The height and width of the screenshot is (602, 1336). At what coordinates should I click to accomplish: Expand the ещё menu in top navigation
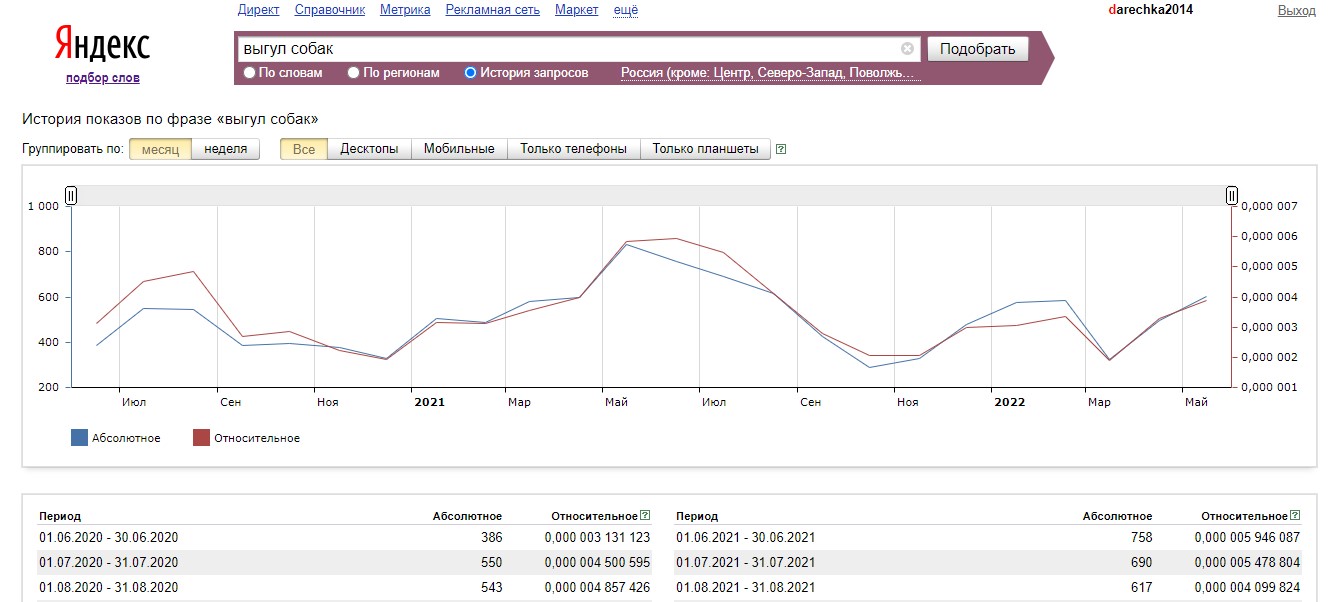625,10
